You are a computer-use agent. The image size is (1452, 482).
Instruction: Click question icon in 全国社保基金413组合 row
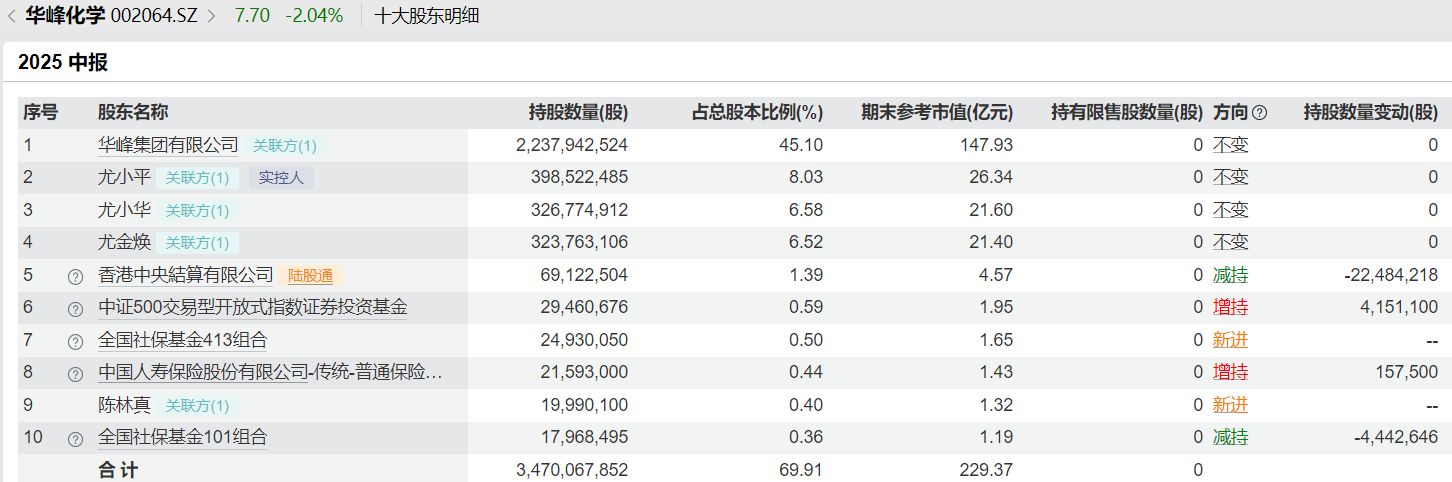(75, 341)
